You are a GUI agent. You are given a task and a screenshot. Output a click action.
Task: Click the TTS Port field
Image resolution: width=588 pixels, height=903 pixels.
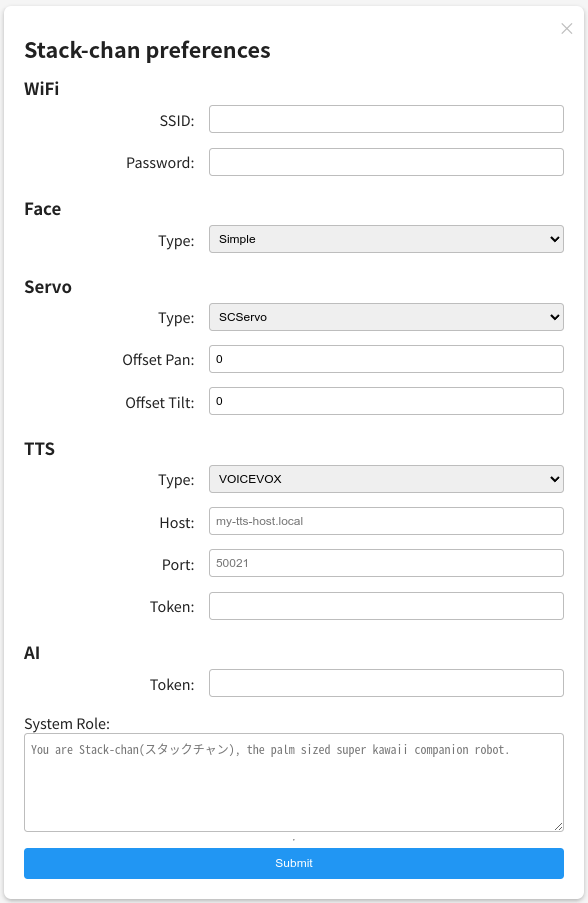386,563
